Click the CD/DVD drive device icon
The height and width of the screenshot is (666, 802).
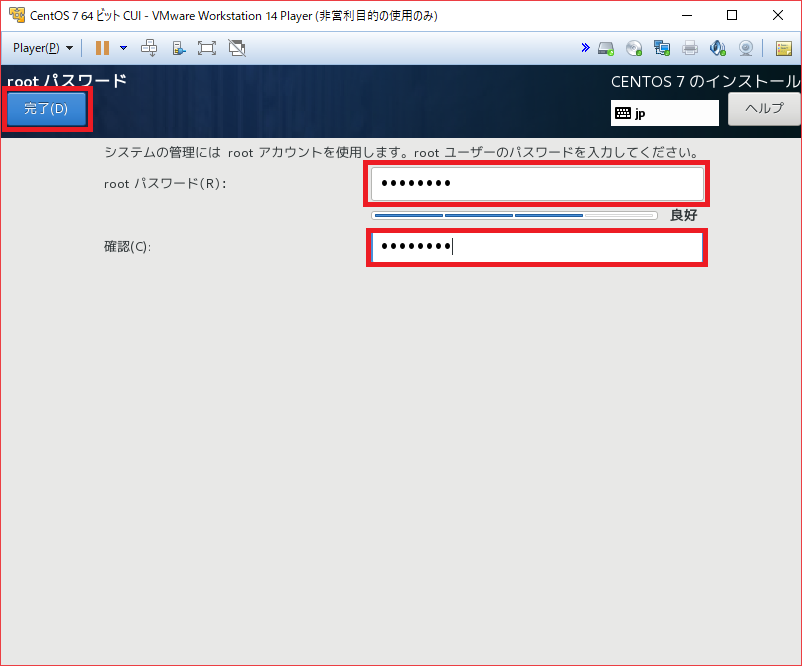pyautogui.click(x=634, y=48)
